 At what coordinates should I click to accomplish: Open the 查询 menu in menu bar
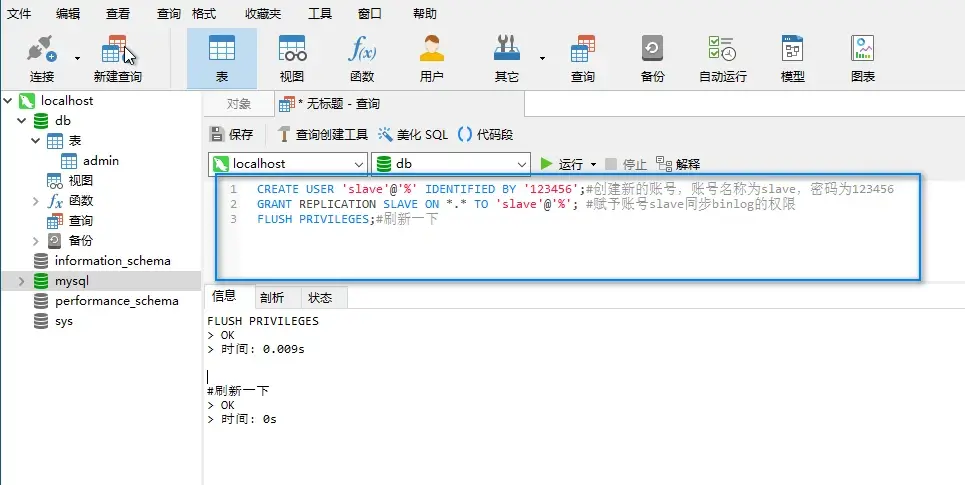168,14
